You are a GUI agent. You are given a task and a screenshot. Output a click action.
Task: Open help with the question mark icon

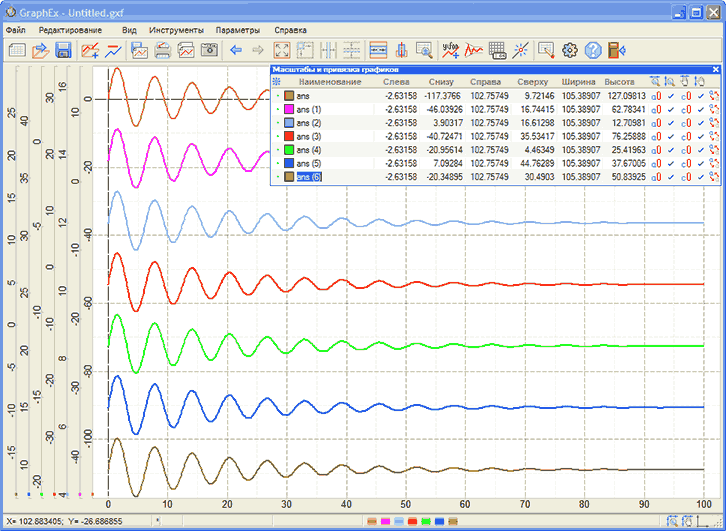pyautogui.click(x=594, y=50)
